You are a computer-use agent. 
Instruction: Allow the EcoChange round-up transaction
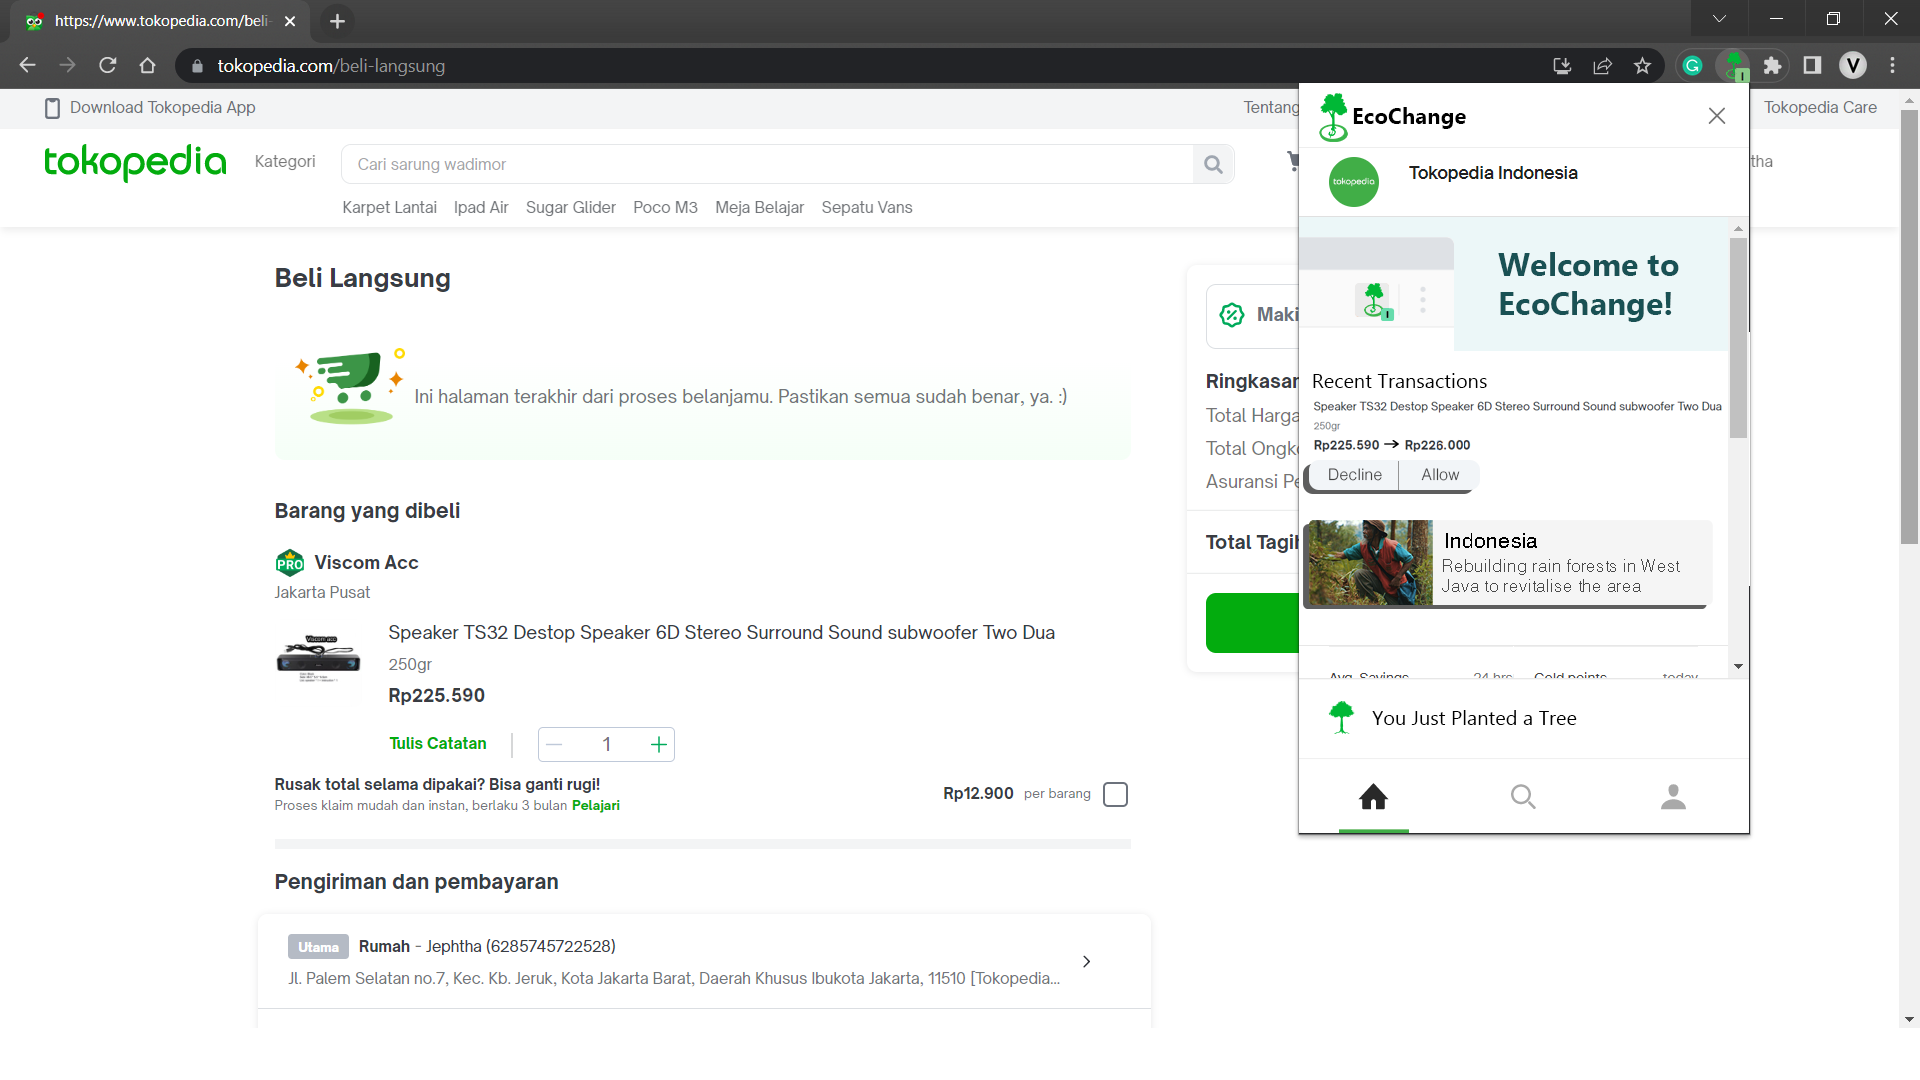point(1440,475)
